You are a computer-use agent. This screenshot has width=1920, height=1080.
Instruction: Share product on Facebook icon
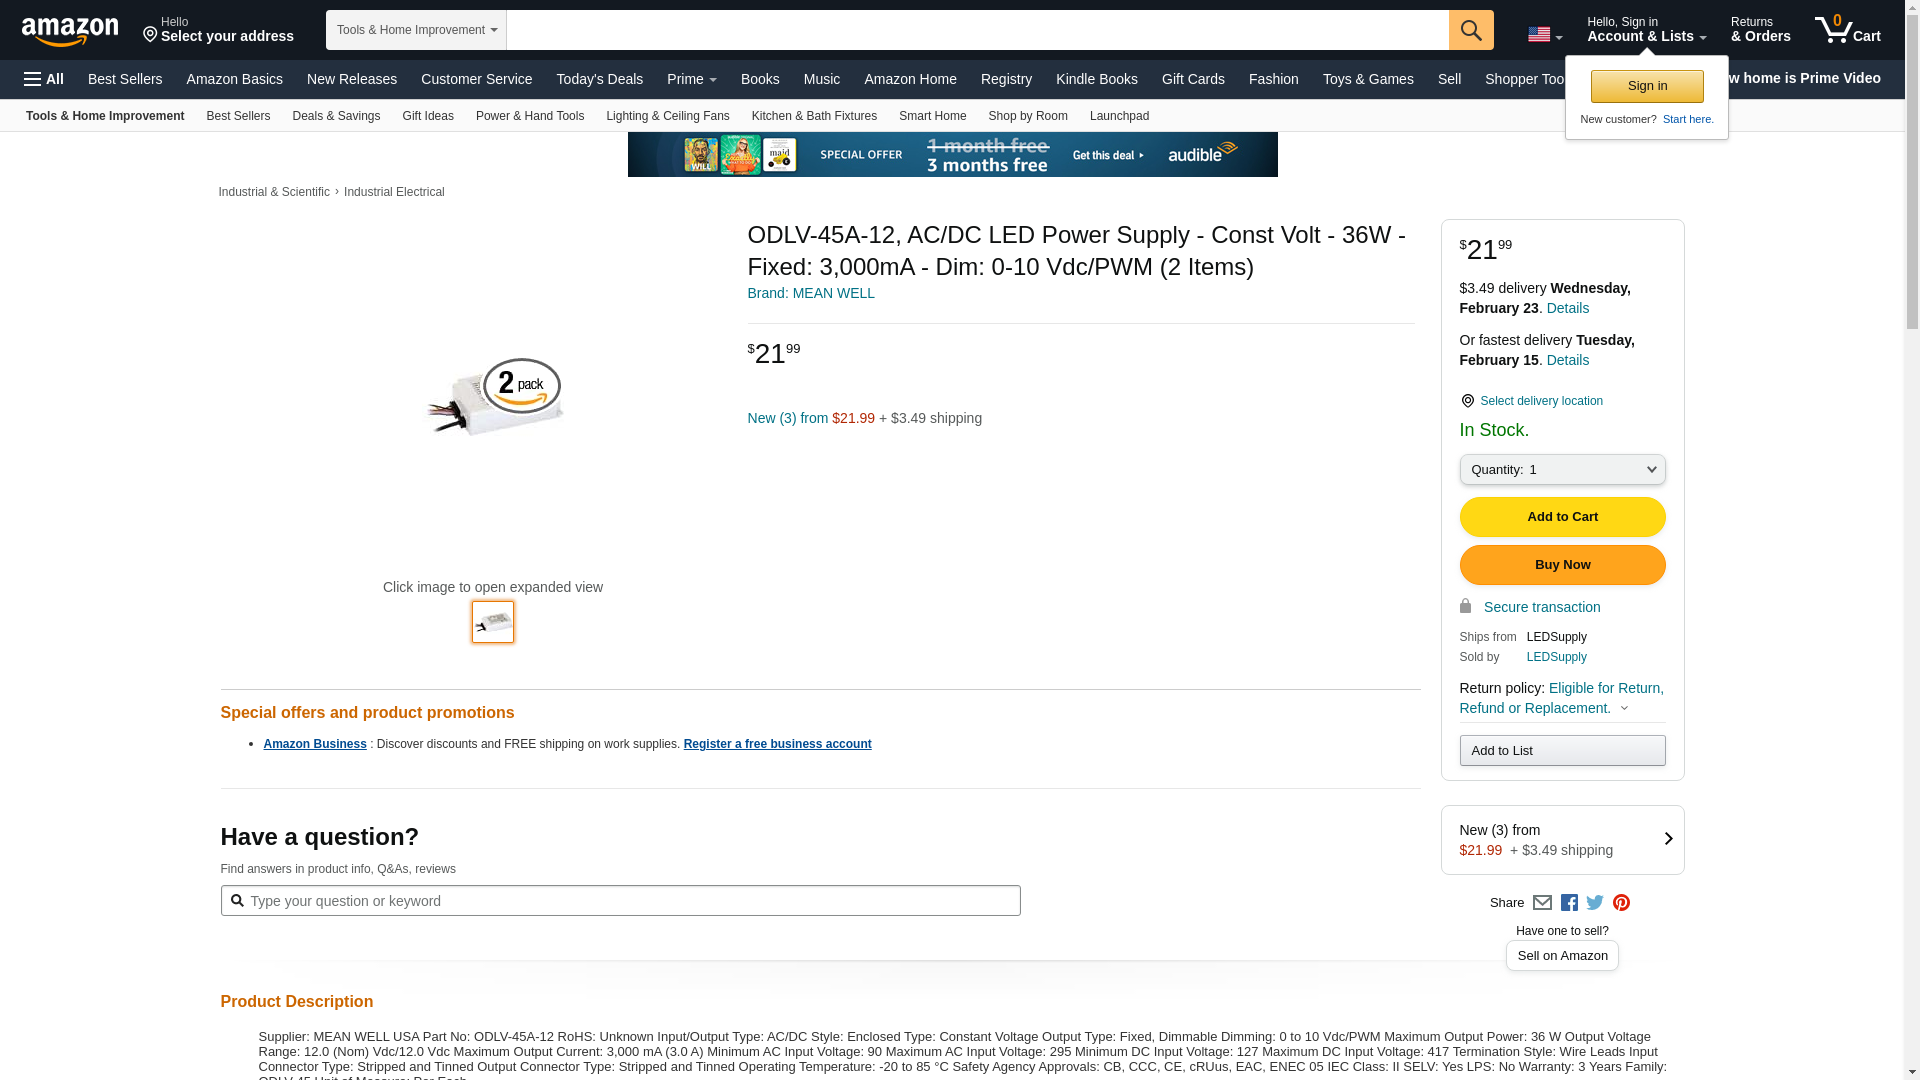(1569, 903)
